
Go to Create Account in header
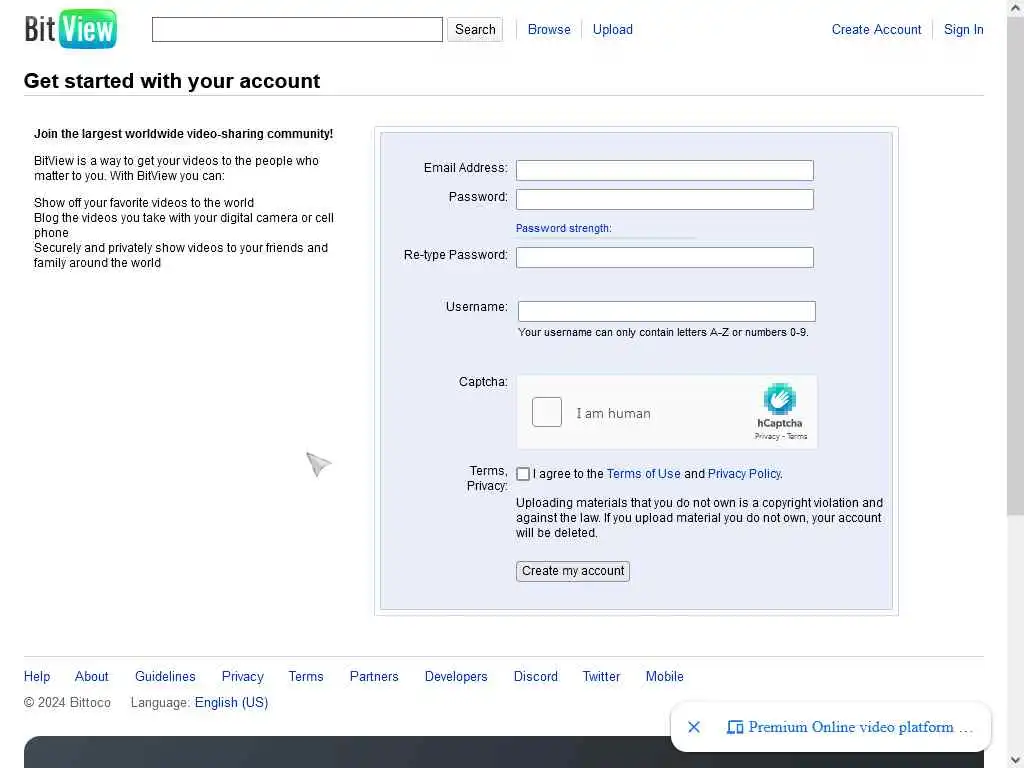(876, 29)
